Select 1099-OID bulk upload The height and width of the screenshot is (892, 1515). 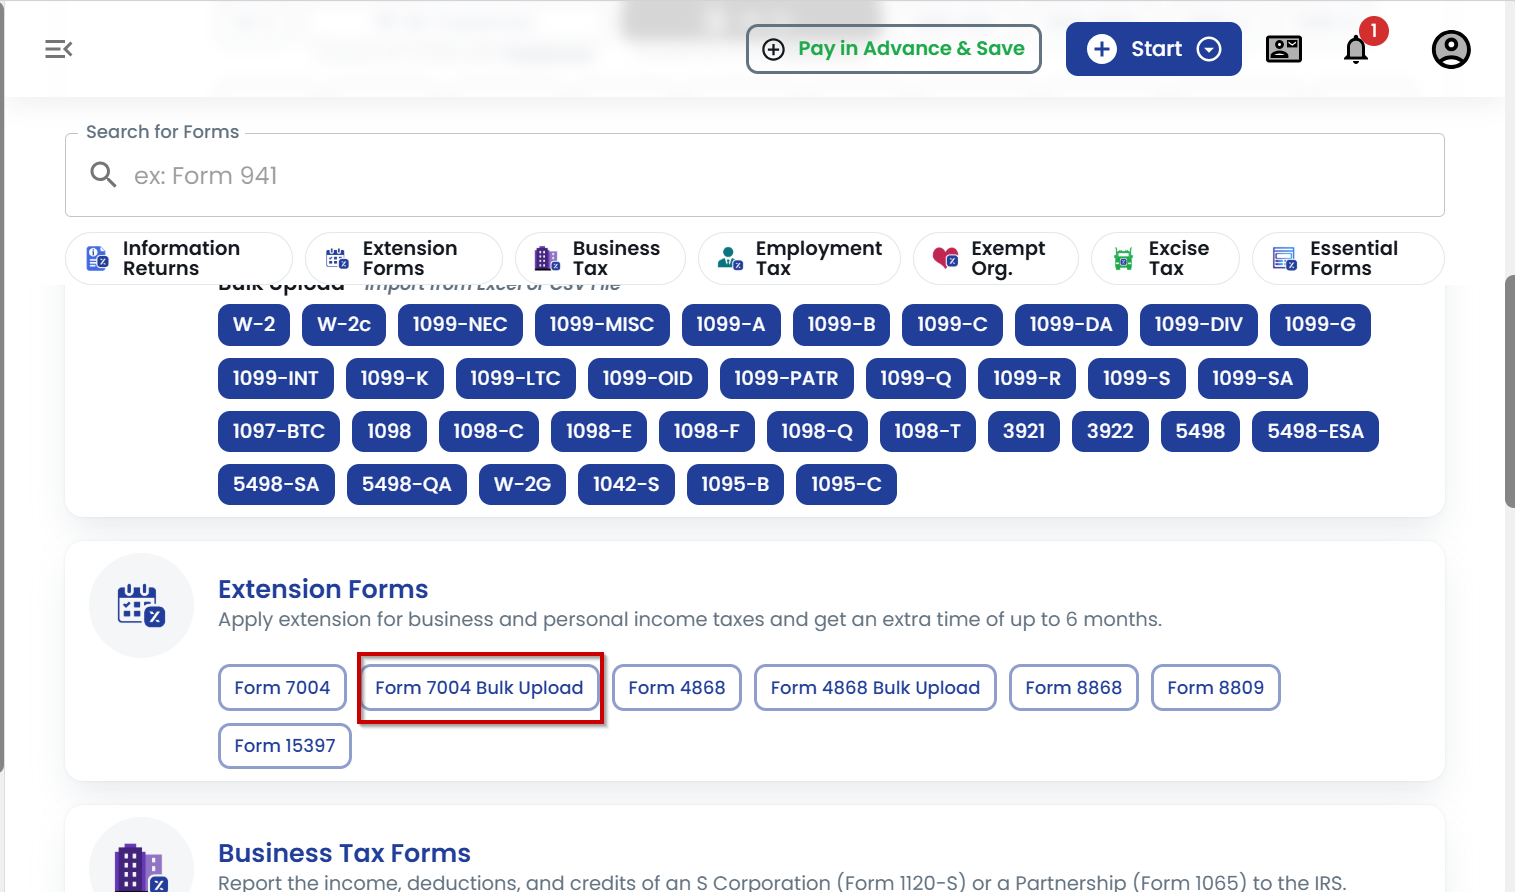(647, 378)
